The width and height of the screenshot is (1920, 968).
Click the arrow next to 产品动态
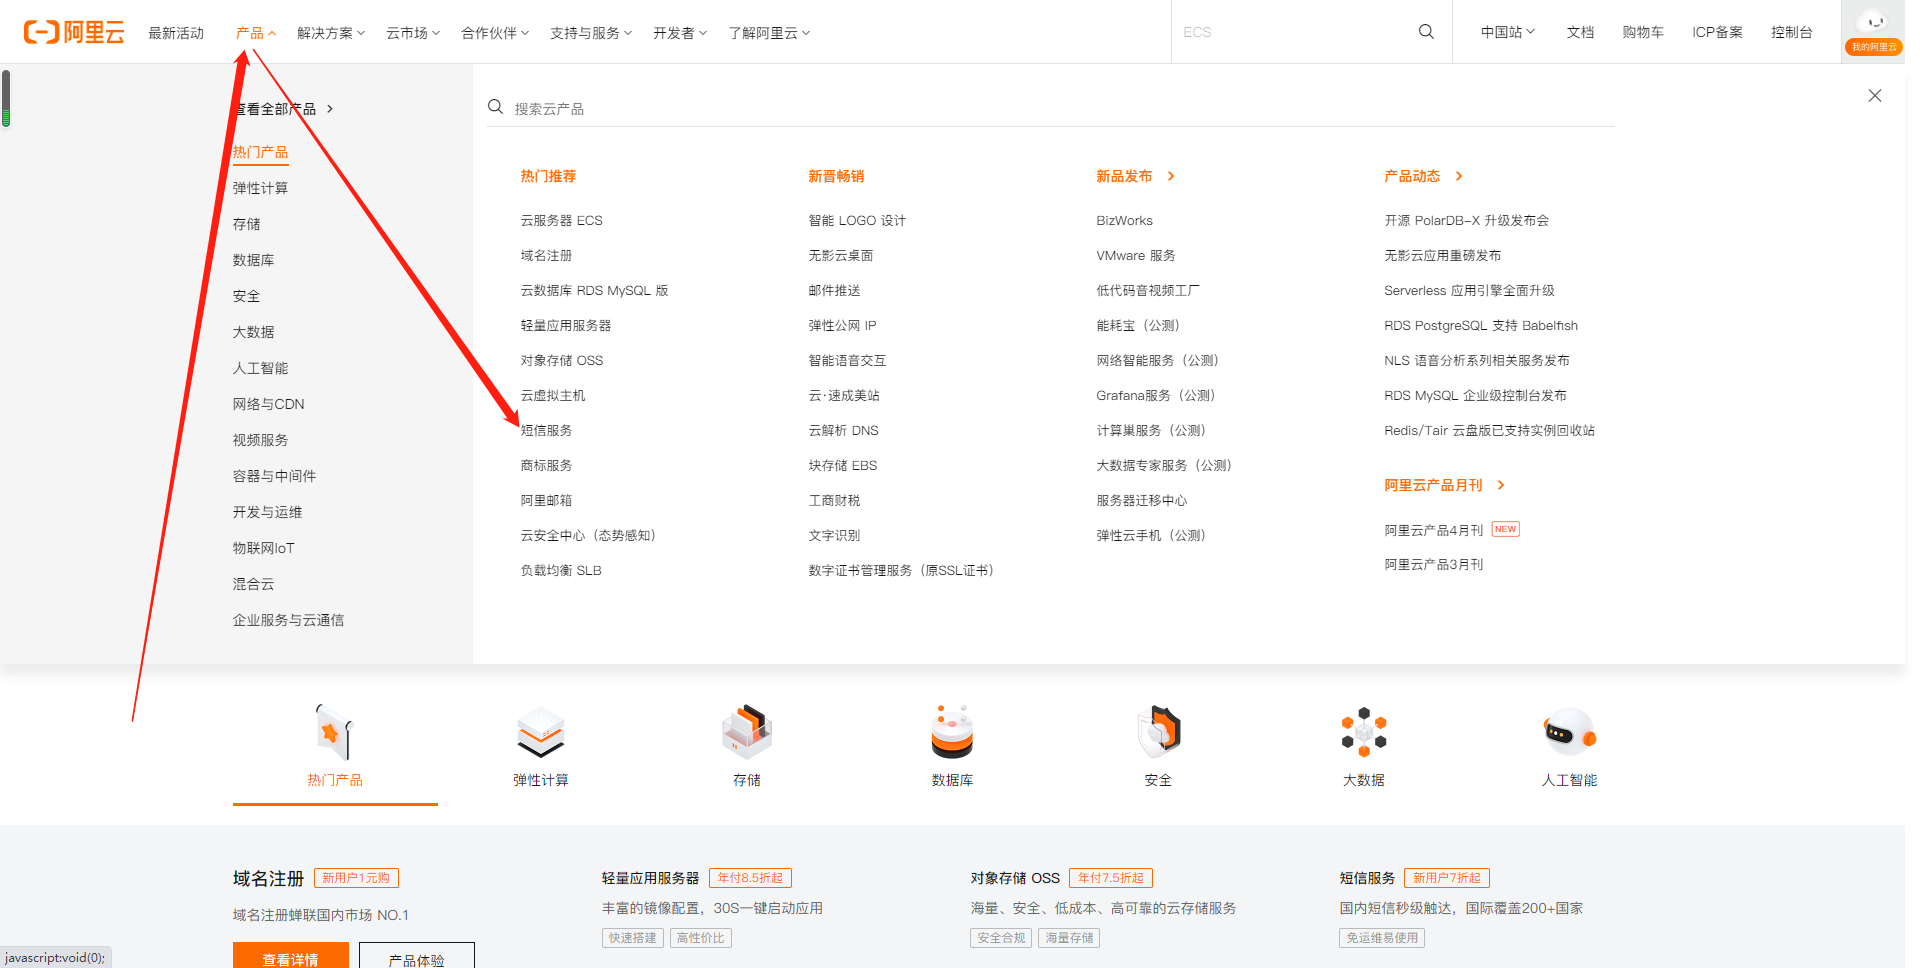click(x=1459, y=176)
